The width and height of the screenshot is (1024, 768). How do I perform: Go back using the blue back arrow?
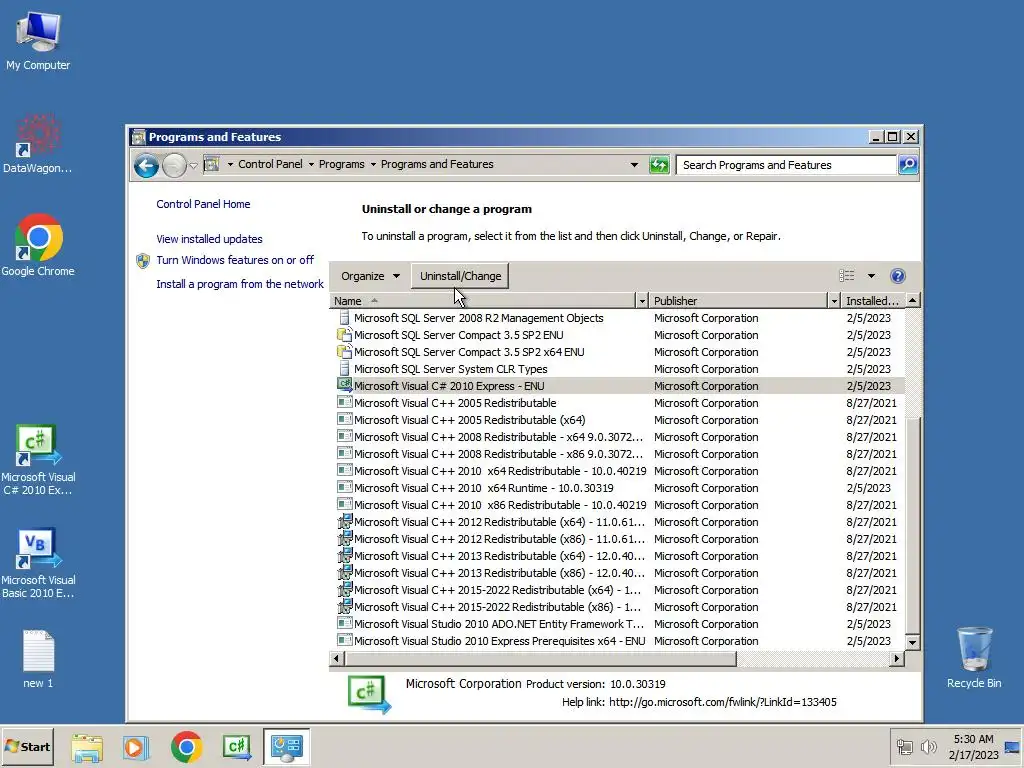coord(146,165)
